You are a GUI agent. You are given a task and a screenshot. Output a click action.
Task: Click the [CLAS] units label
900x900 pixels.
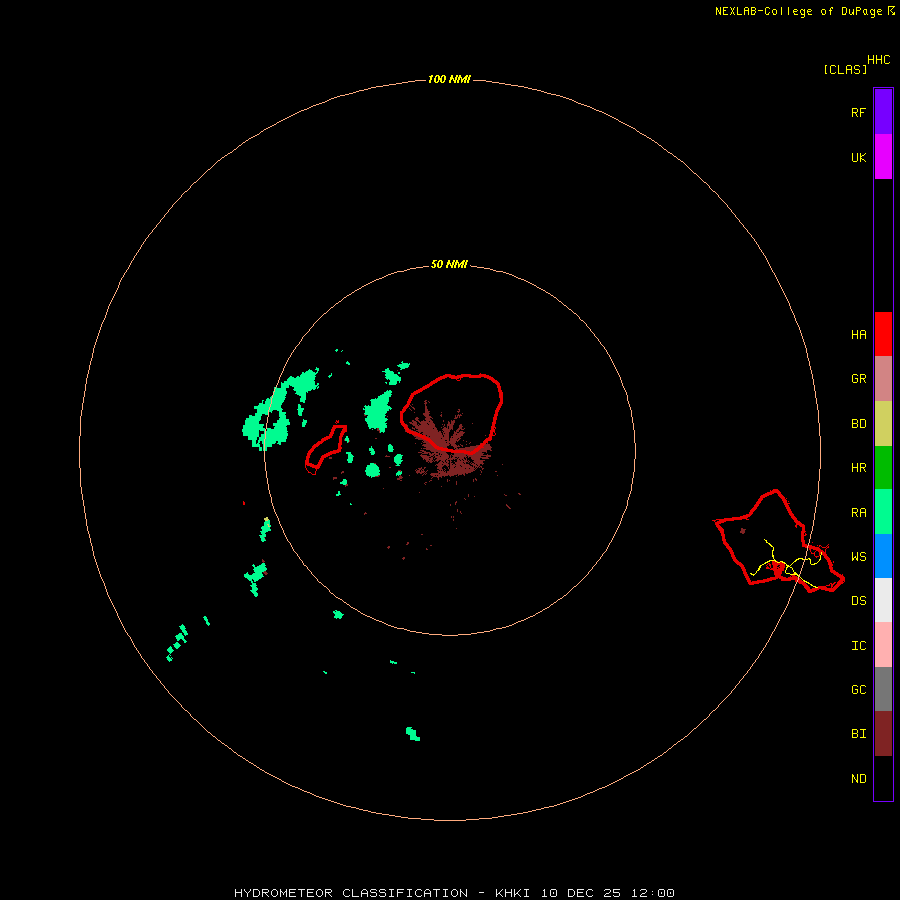(845, 69)
